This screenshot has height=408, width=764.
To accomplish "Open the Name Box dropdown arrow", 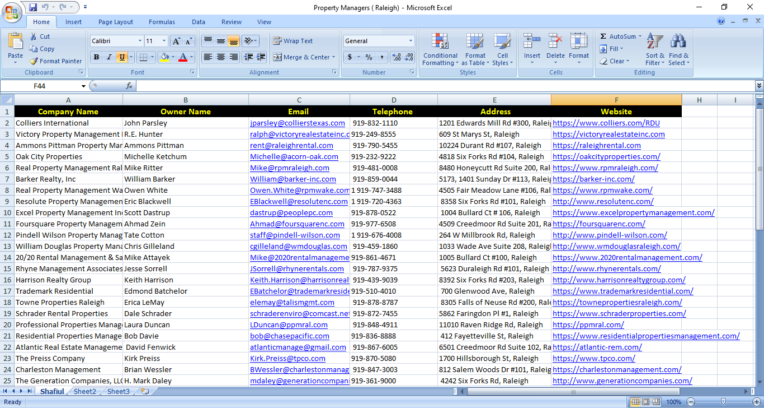I will [x=83, y=86].
